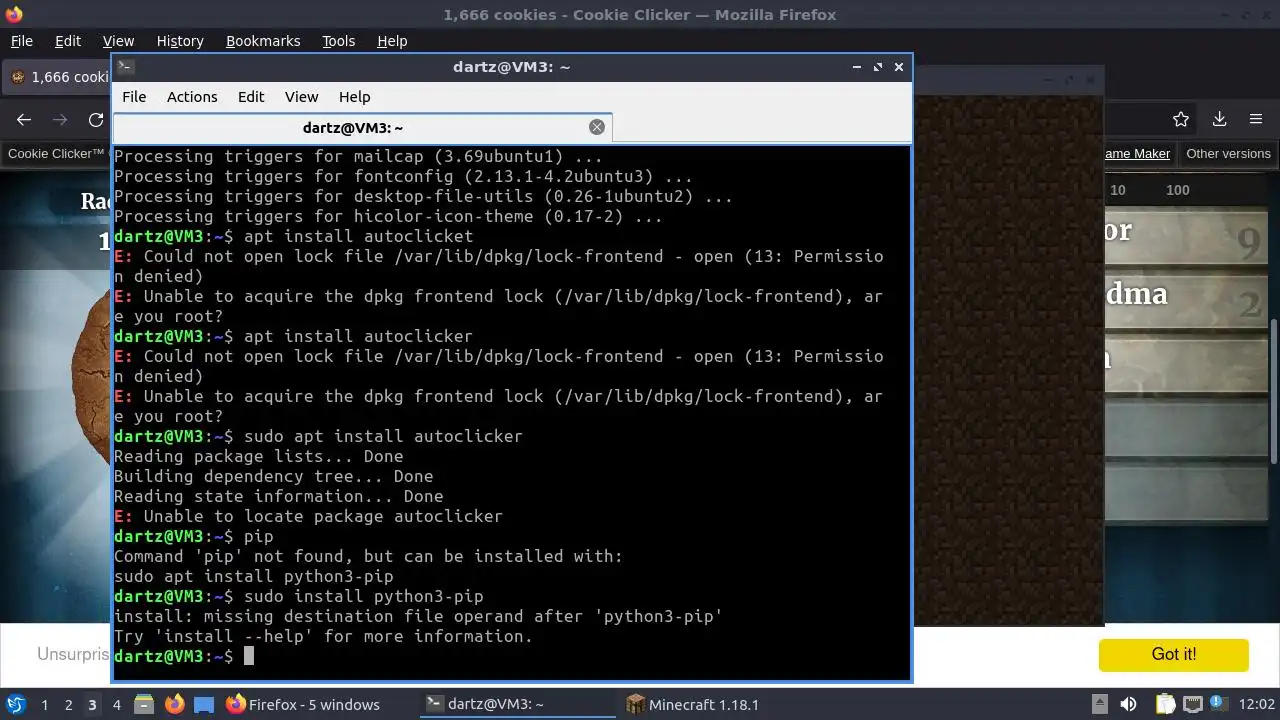Open the terminal File menu
This screenshot has width=1280, height=720.
(x=134, y=97)
